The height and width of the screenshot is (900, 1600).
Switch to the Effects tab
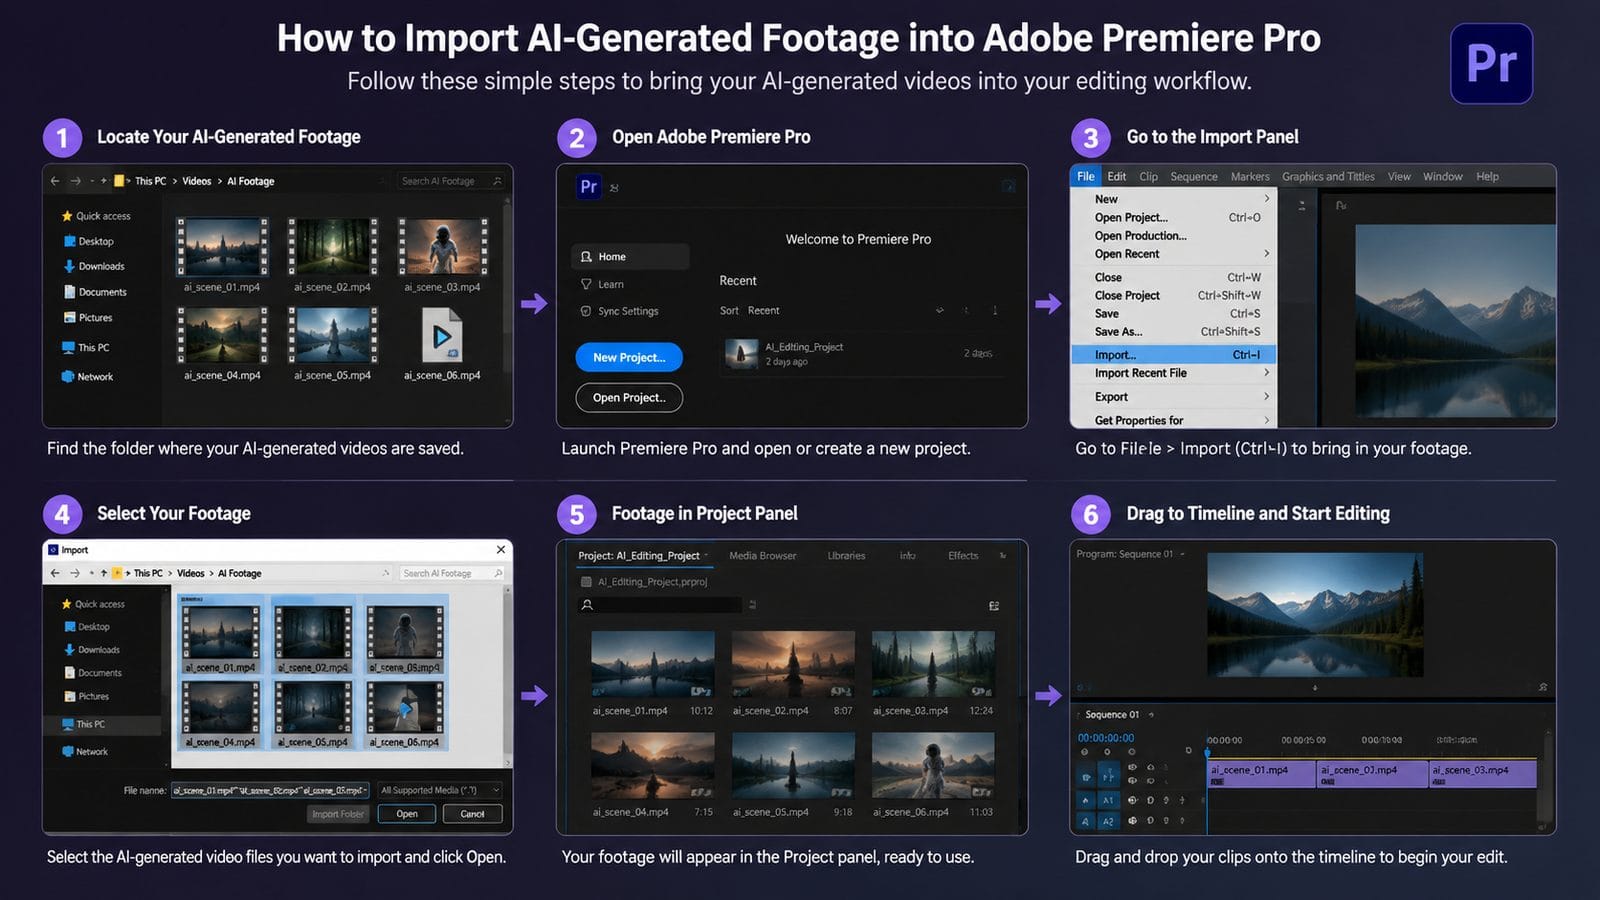[963, 556]
